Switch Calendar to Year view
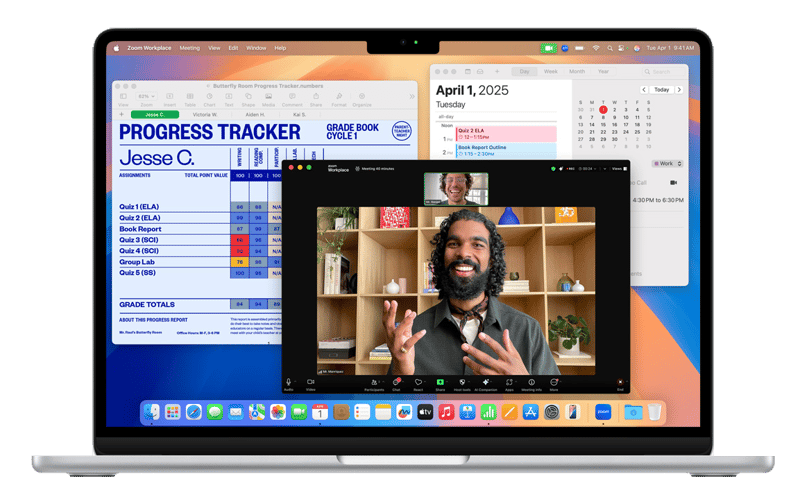 (603, 71)
